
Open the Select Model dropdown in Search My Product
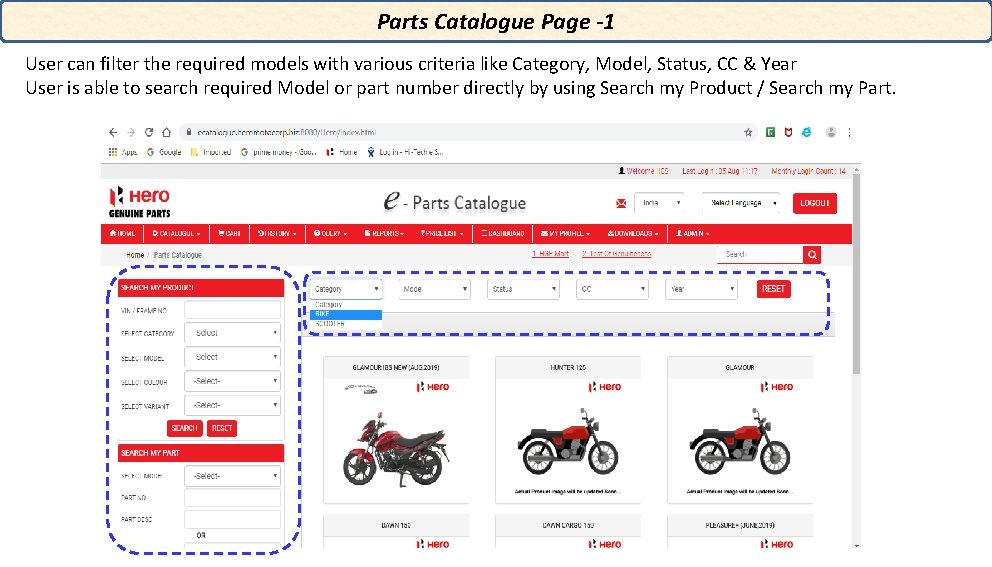point(232,357)
